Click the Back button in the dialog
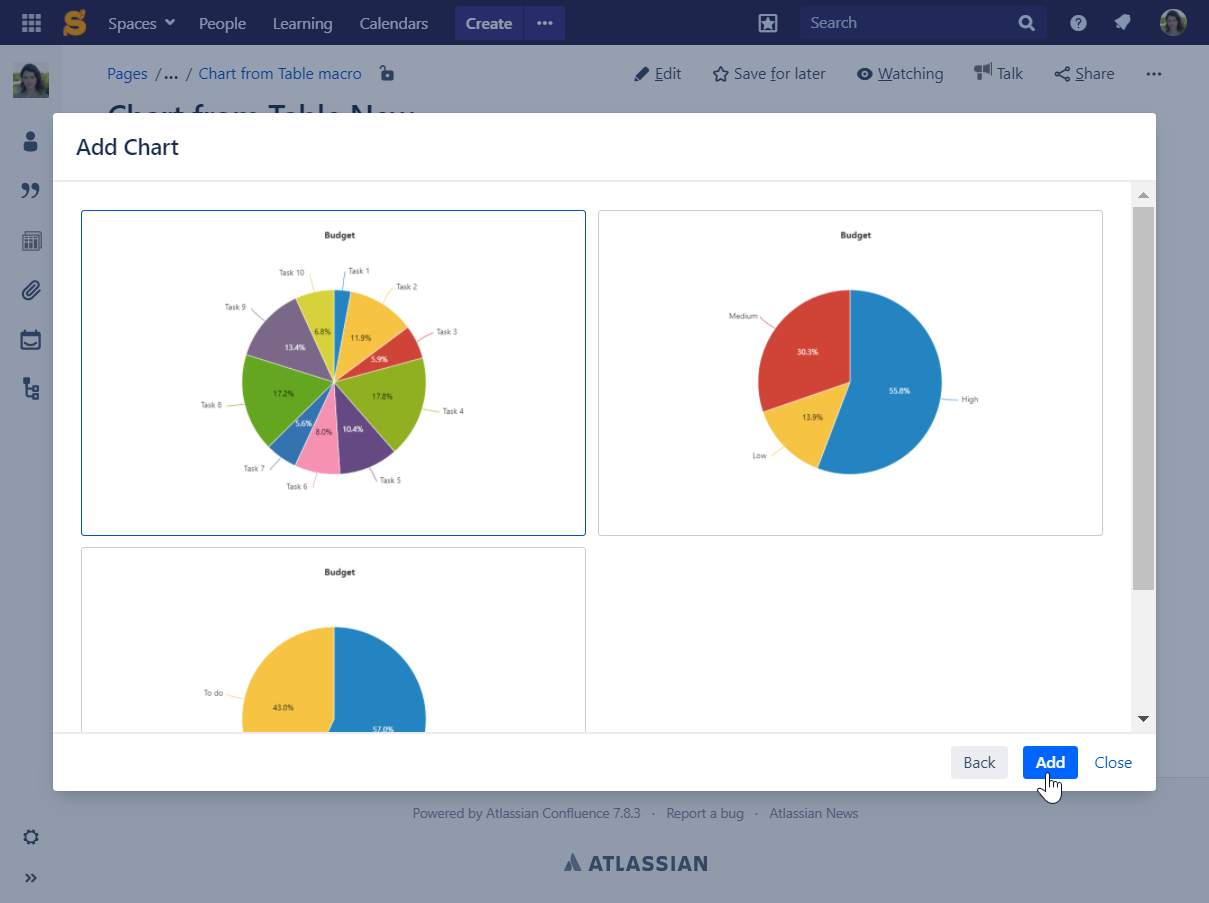The height and width of the screenshot is (903, 1209). [979, 762]
